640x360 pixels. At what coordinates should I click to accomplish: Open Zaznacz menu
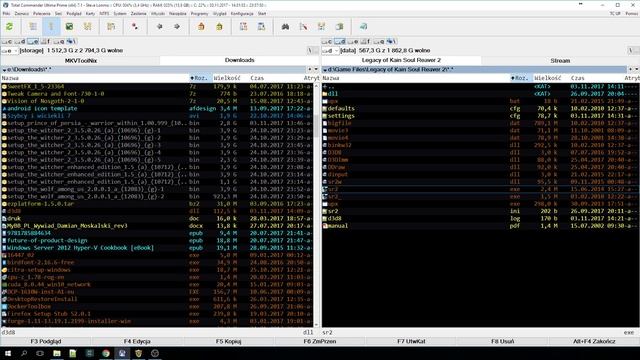coord(22,13)
